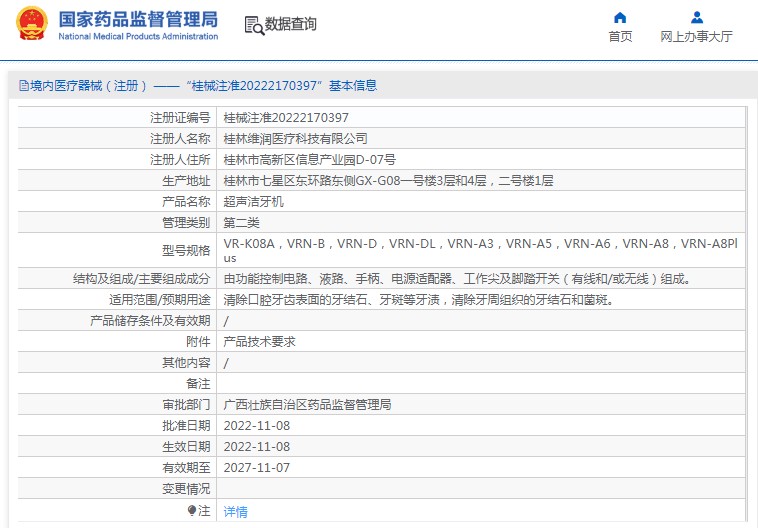
Task: Select expiry date 2027-11-07
Action: tap(257, 468)
